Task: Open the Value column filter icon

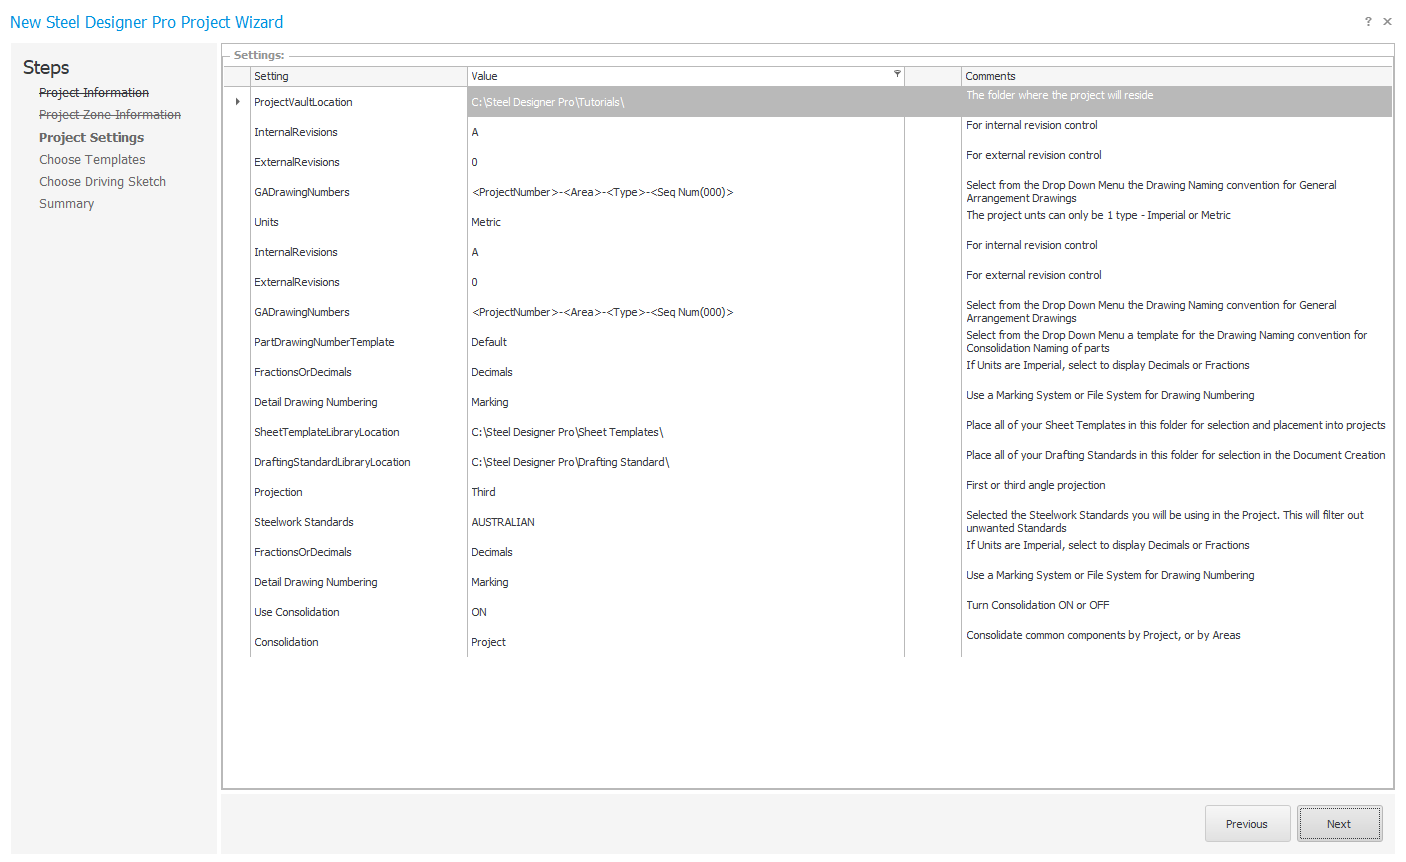Action: coord(897,74)
